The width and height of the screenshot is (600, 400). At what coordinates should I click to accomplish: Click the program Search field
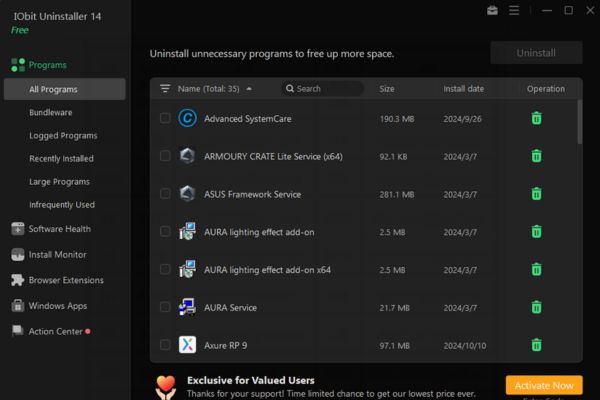click(x=326, y=89)
